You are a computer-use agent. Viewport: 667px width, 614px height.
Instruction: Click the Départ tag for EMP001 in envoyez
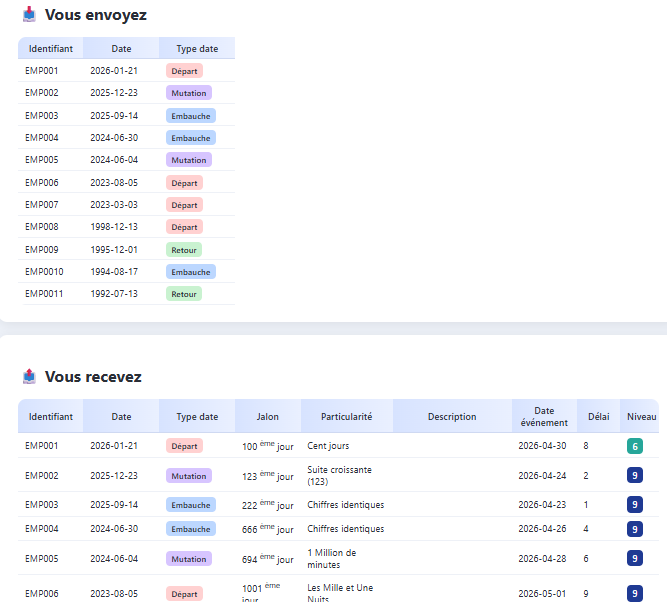click(x=184, y=71)
